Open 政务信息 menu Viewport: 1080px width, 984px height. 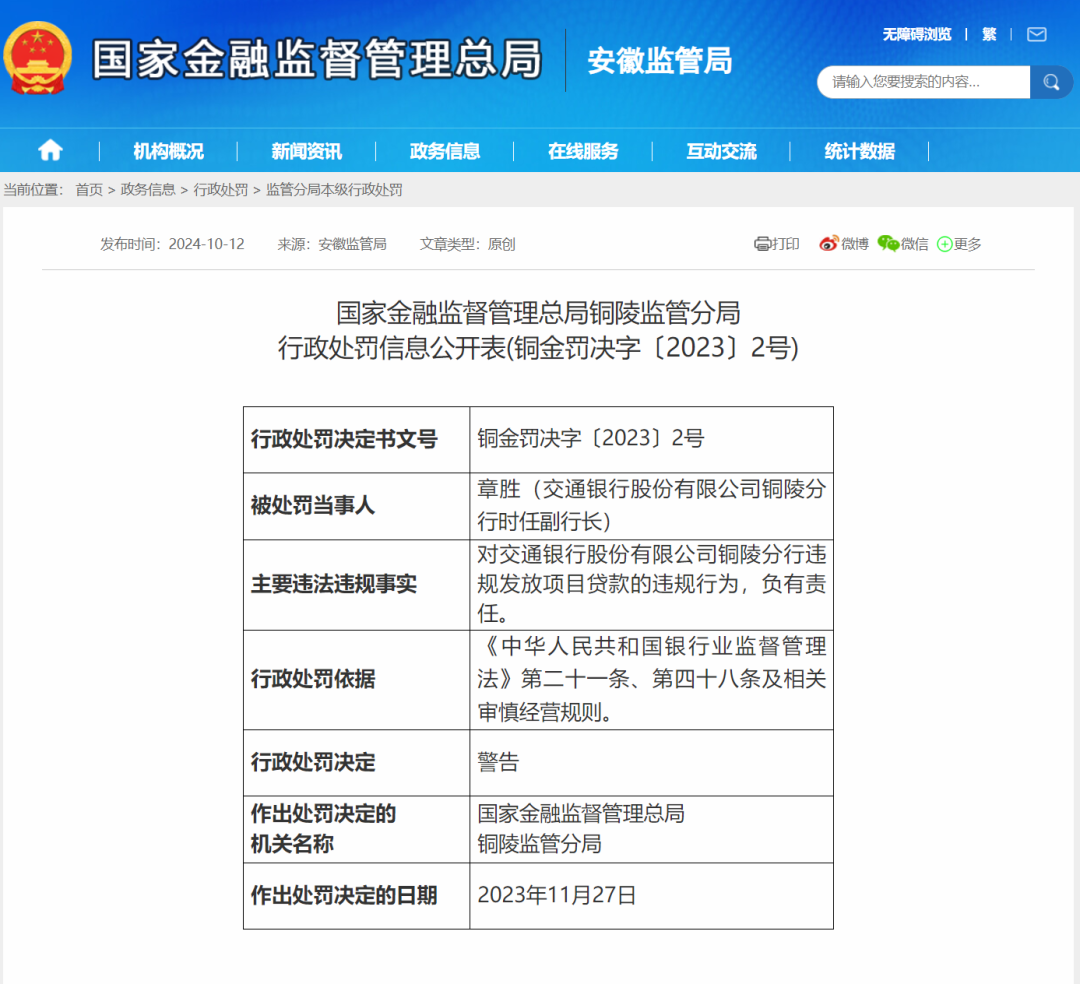(445, 151)
